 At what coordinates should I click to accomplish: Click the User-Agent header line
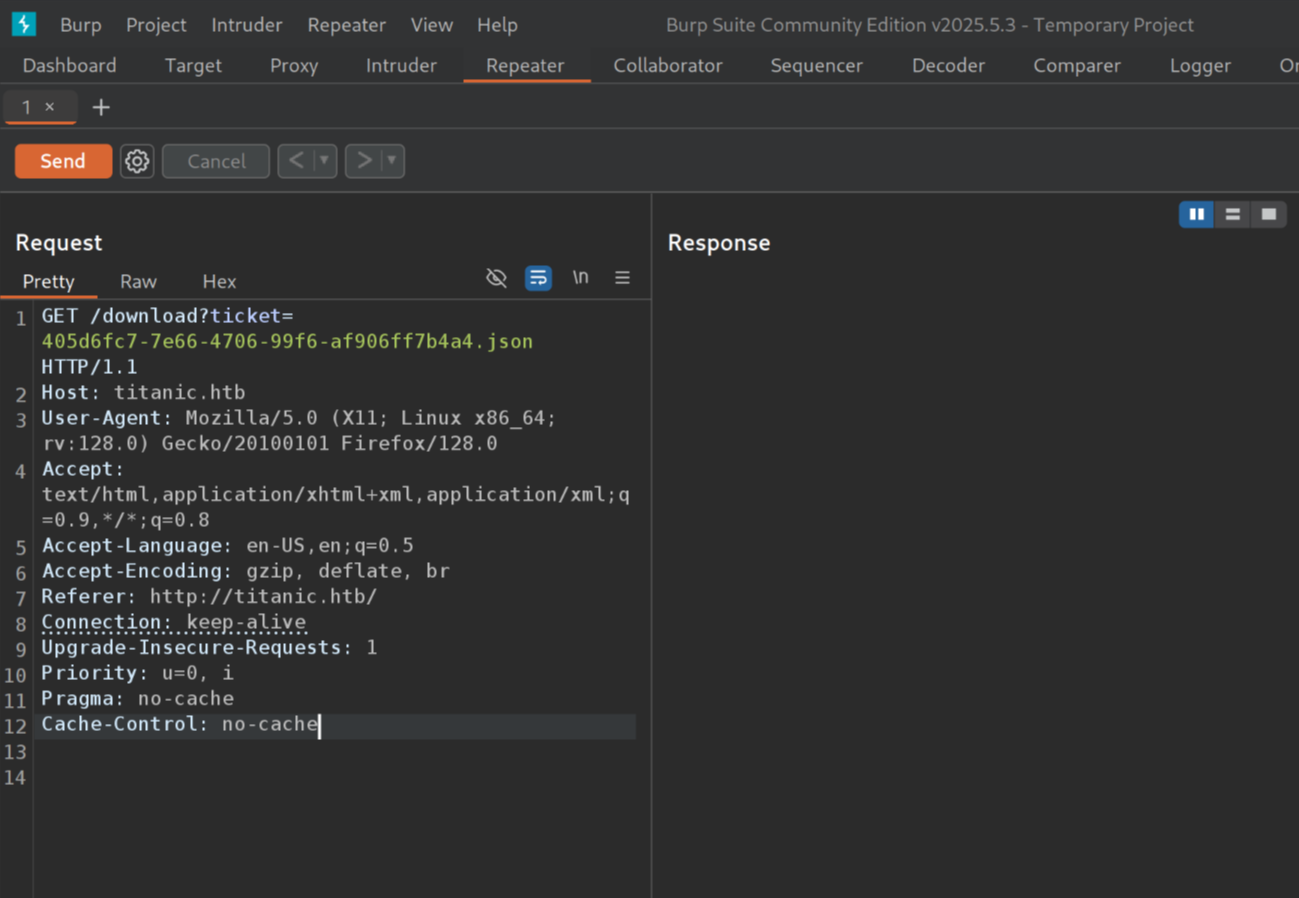point(299,430)
